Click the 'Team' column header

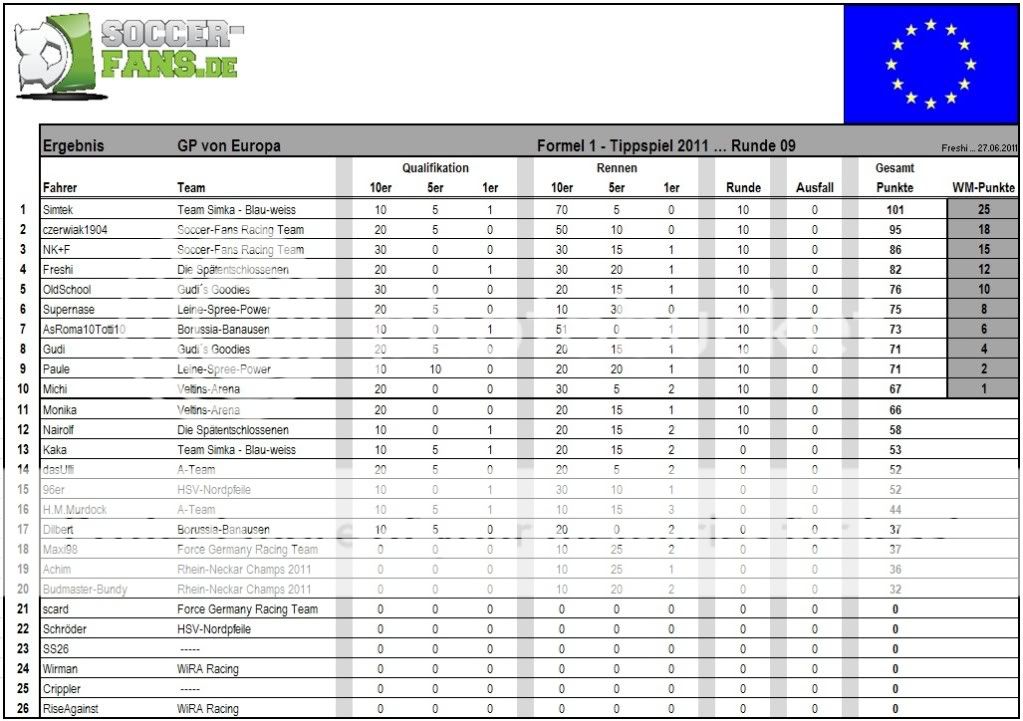coord(191,188)
